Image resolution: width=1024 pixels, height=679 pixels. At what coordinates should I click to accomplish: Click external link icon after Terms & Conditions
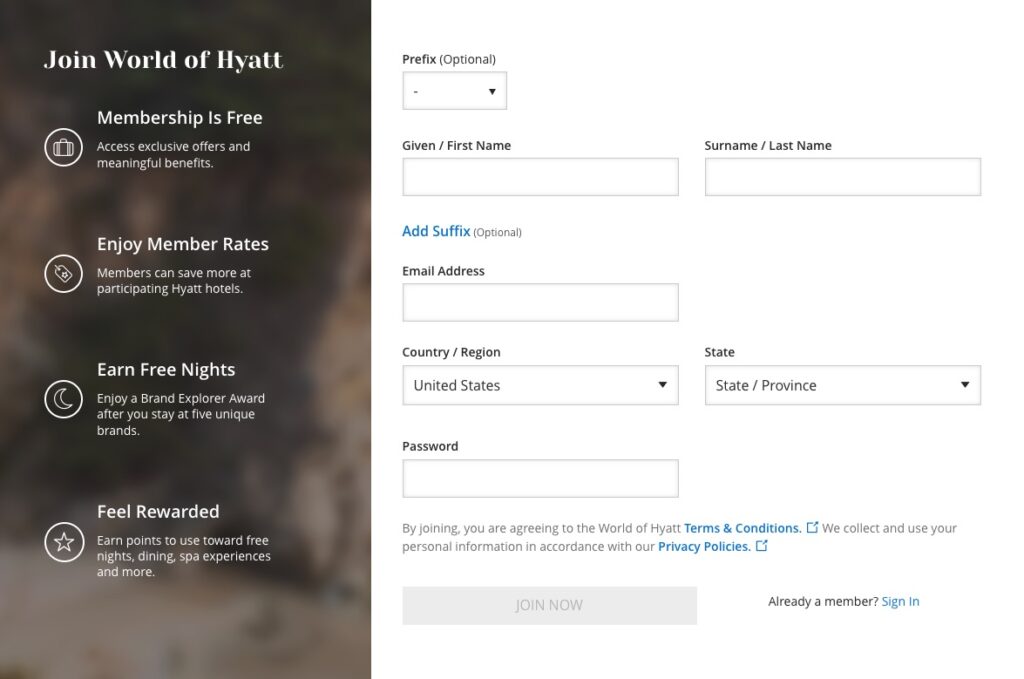click(812, 528)
